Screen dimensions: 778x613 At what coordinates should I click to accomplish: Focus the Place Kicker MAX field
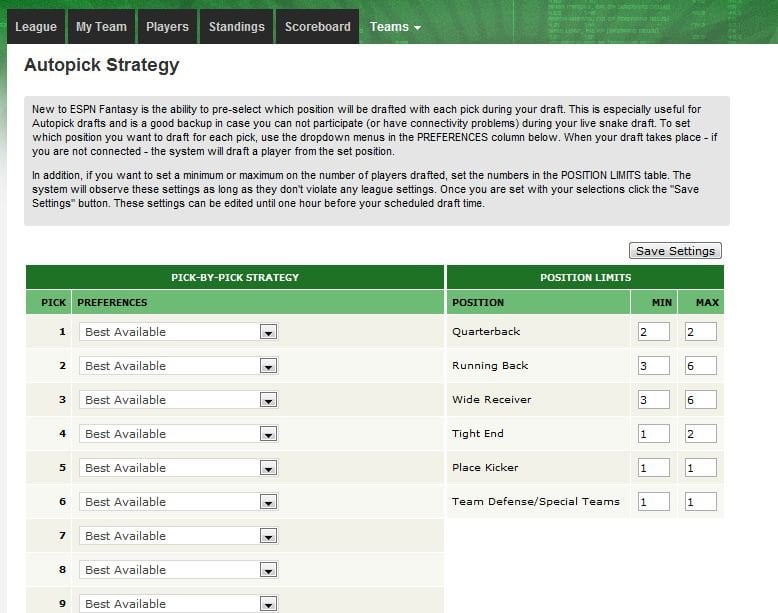[x=701, y=468]
